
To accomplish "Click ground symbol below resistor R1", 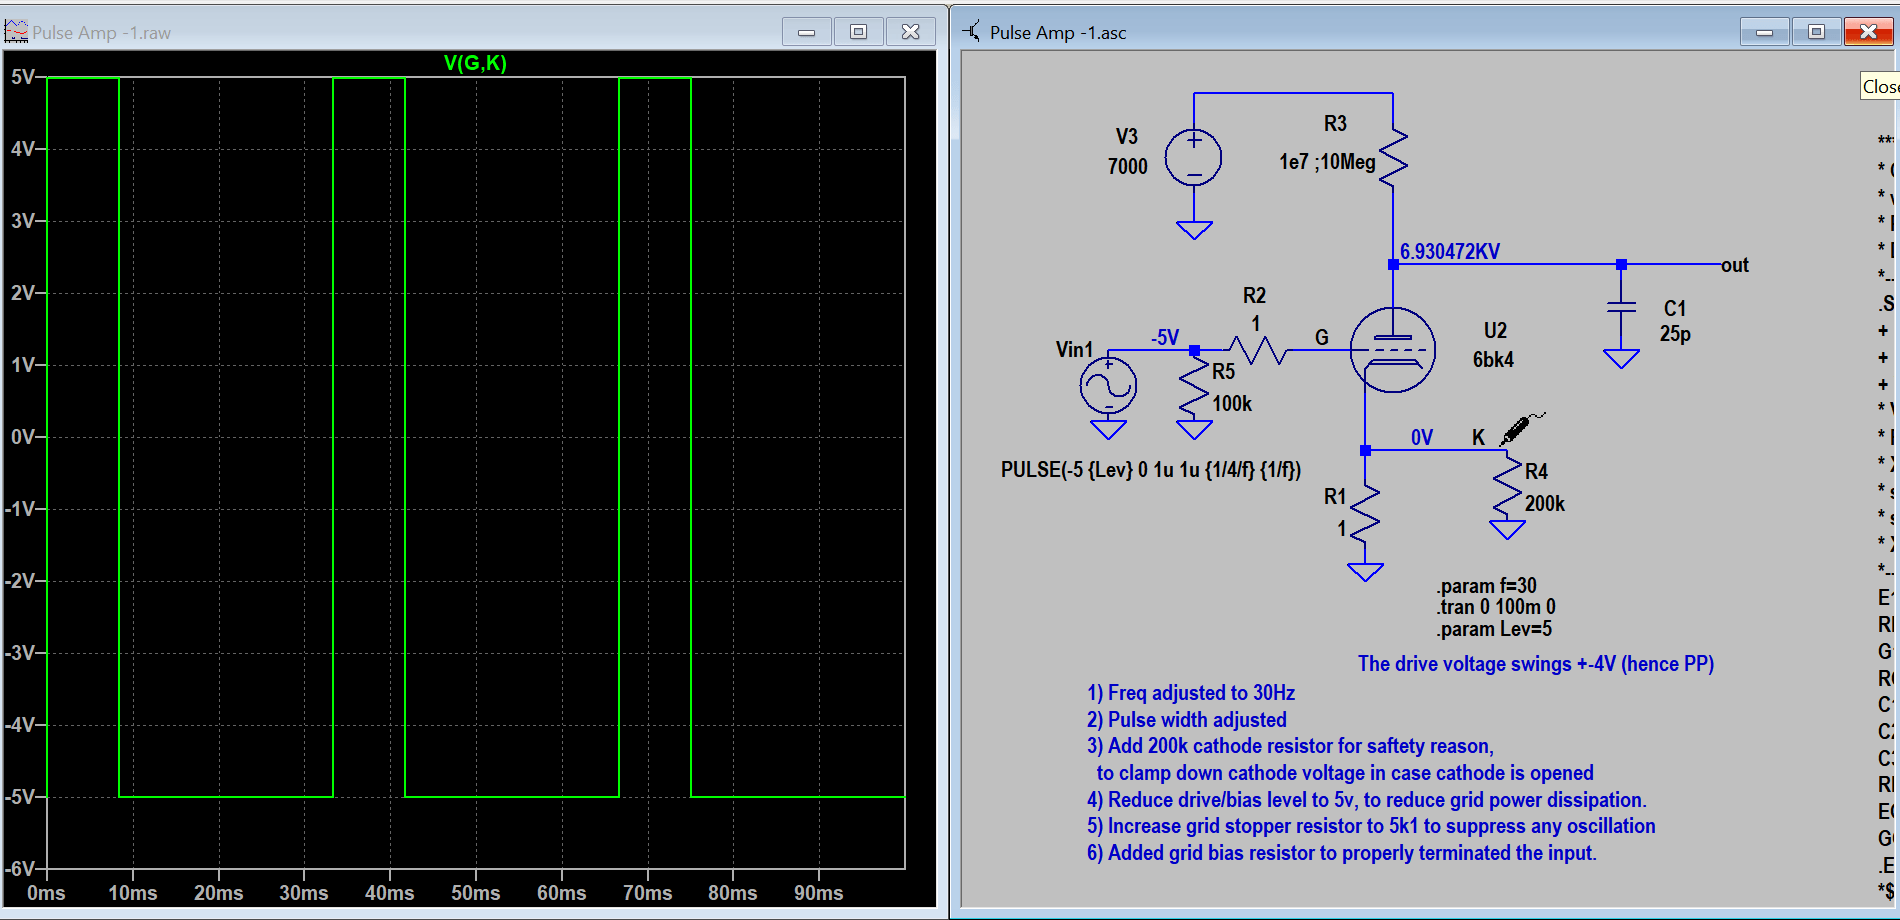I will (x=1365, y=572).
